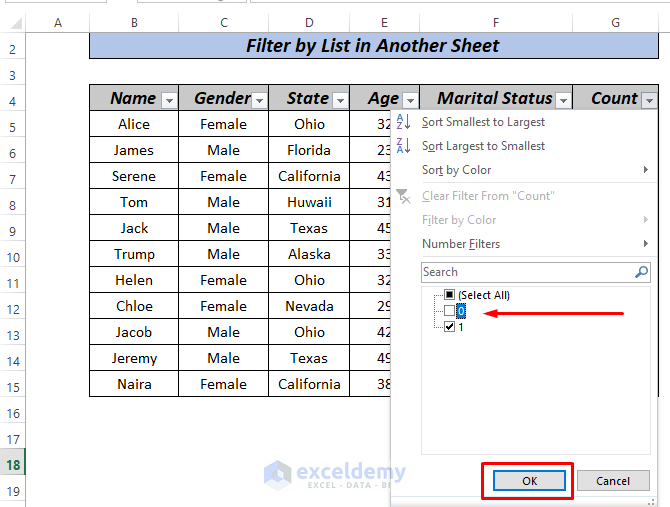Image resolution: width=670 pixels, height=507 pixels.
Task: Select the cell containing Tom
Action: click(x=134, y=202)
